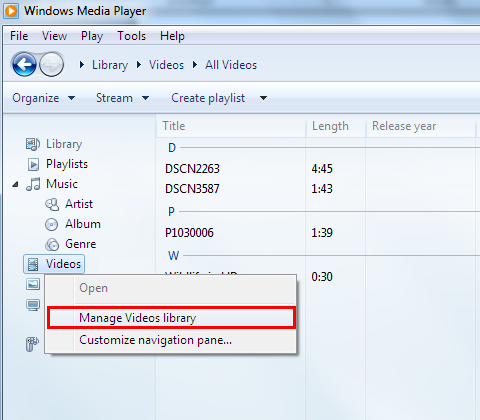
Task: Expand the breadcrumb arrow before Library
Action: pyautogui.click(x=82, y=65)
